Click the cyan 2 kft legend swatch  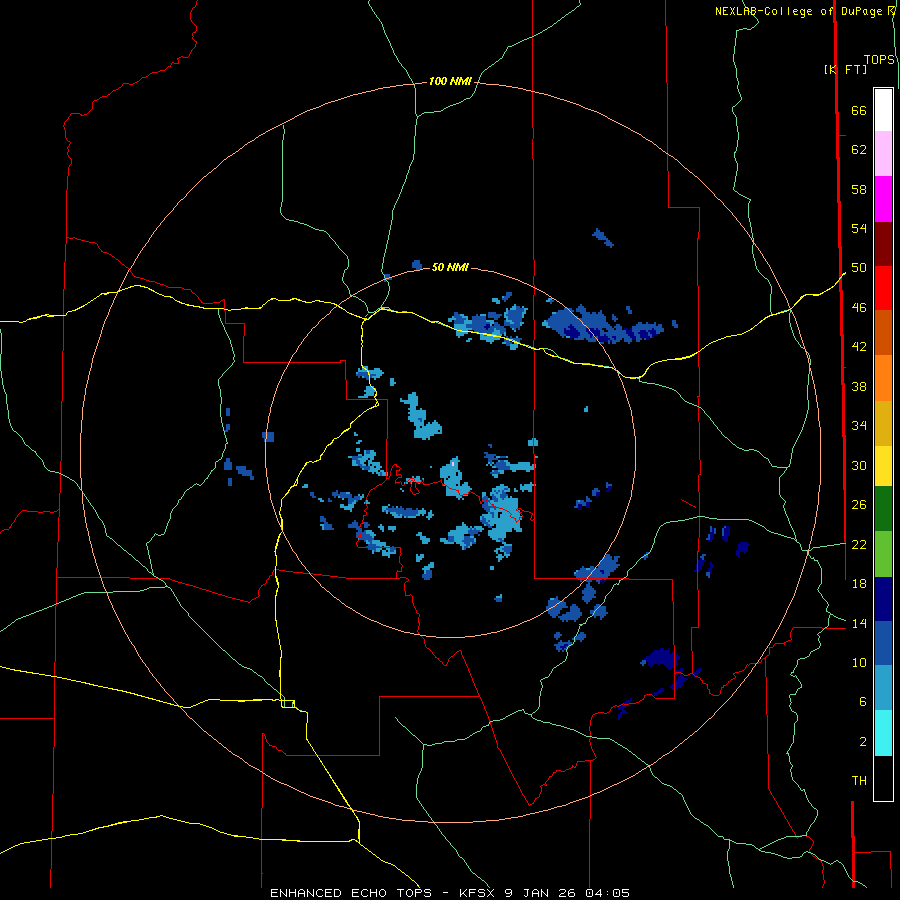click(x=883, y=733)
